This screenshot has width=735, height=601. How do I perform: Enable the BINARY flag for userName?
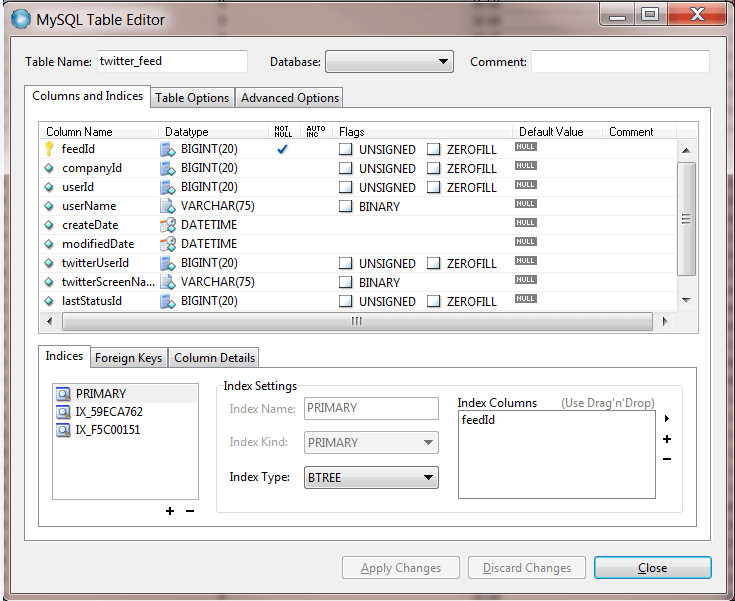pyautogui.click(x=345, y=206)
